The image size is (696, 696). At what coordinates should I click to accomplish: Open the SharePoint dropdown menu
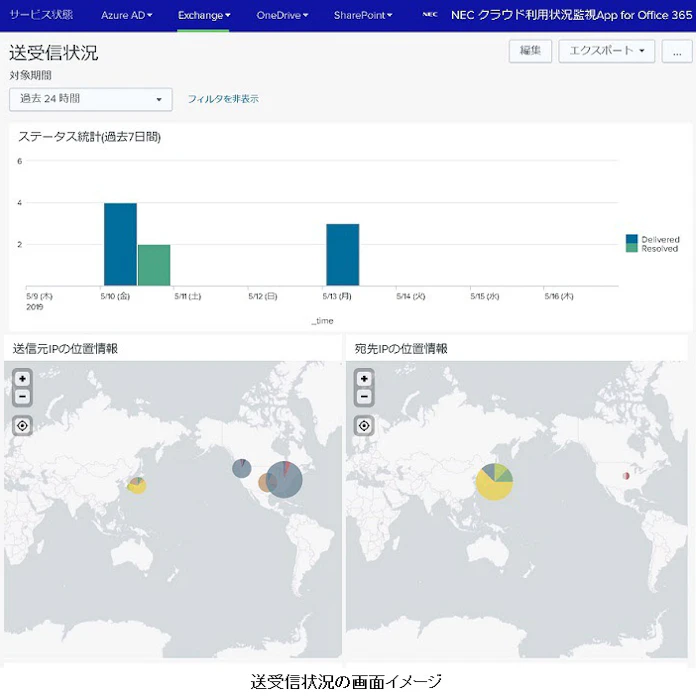[x=363, y=15]
